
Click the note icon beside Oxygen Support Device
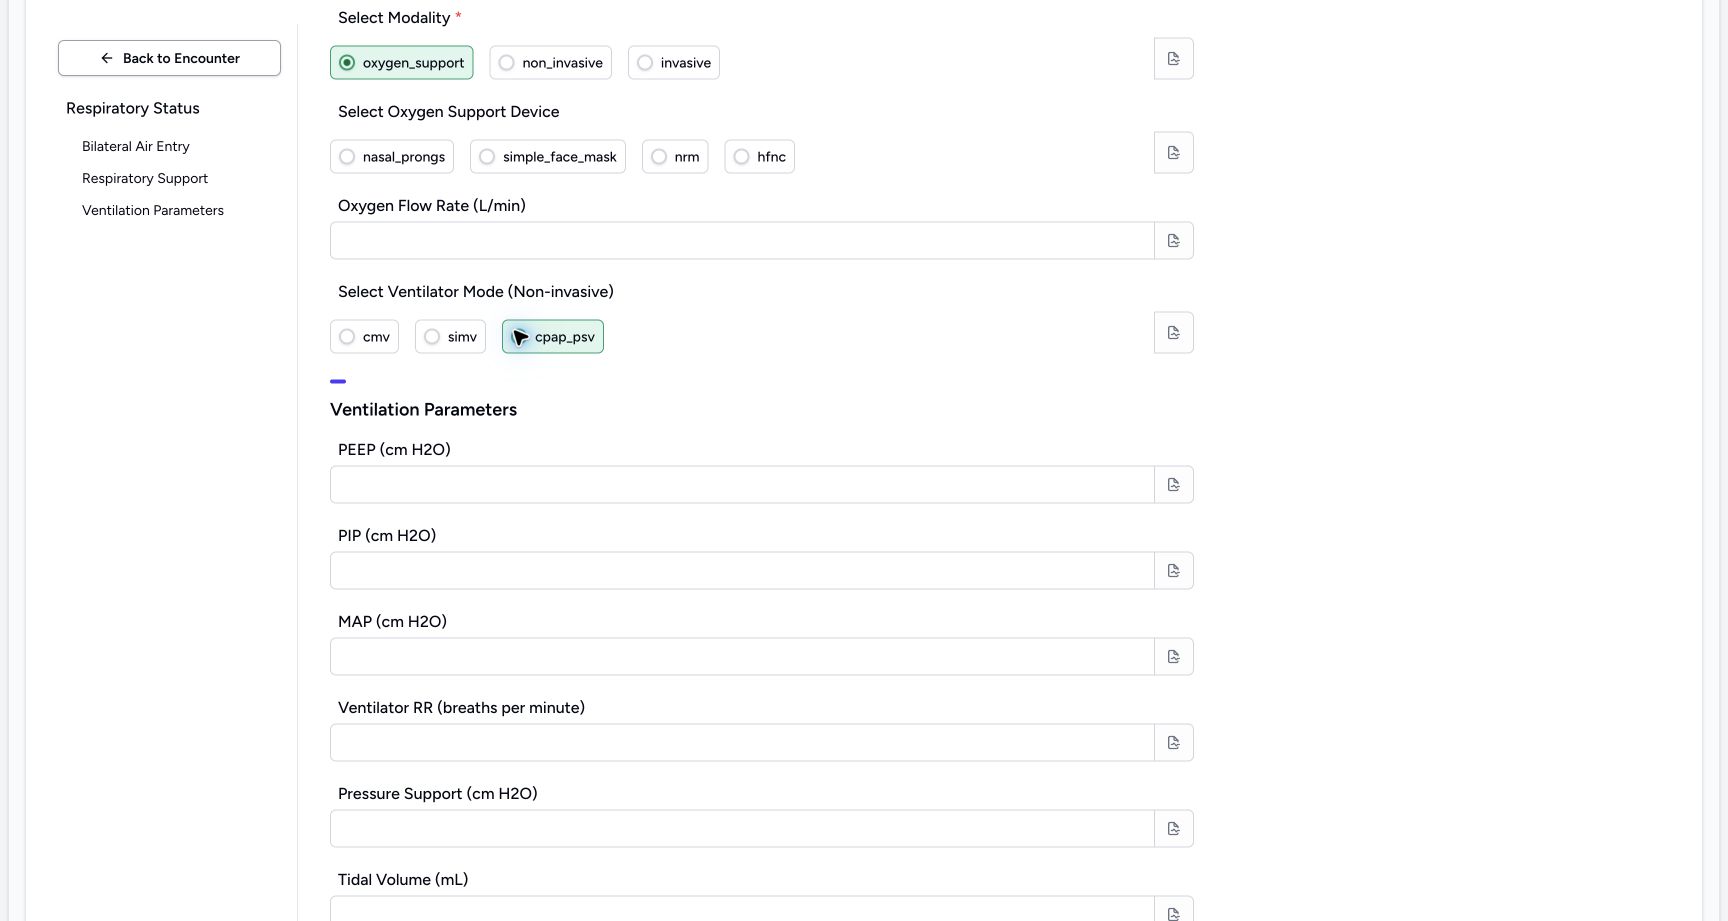[1174, 153]
